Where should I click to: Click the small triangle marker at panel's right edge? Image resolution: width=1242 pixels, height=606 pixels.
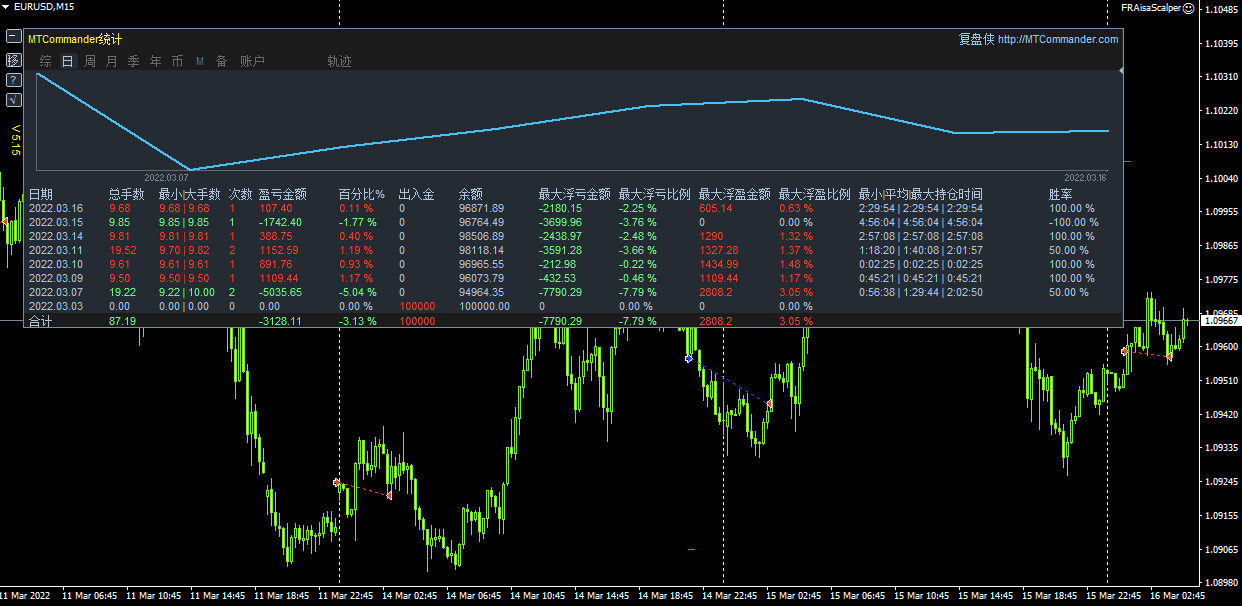click(1121, 71)
